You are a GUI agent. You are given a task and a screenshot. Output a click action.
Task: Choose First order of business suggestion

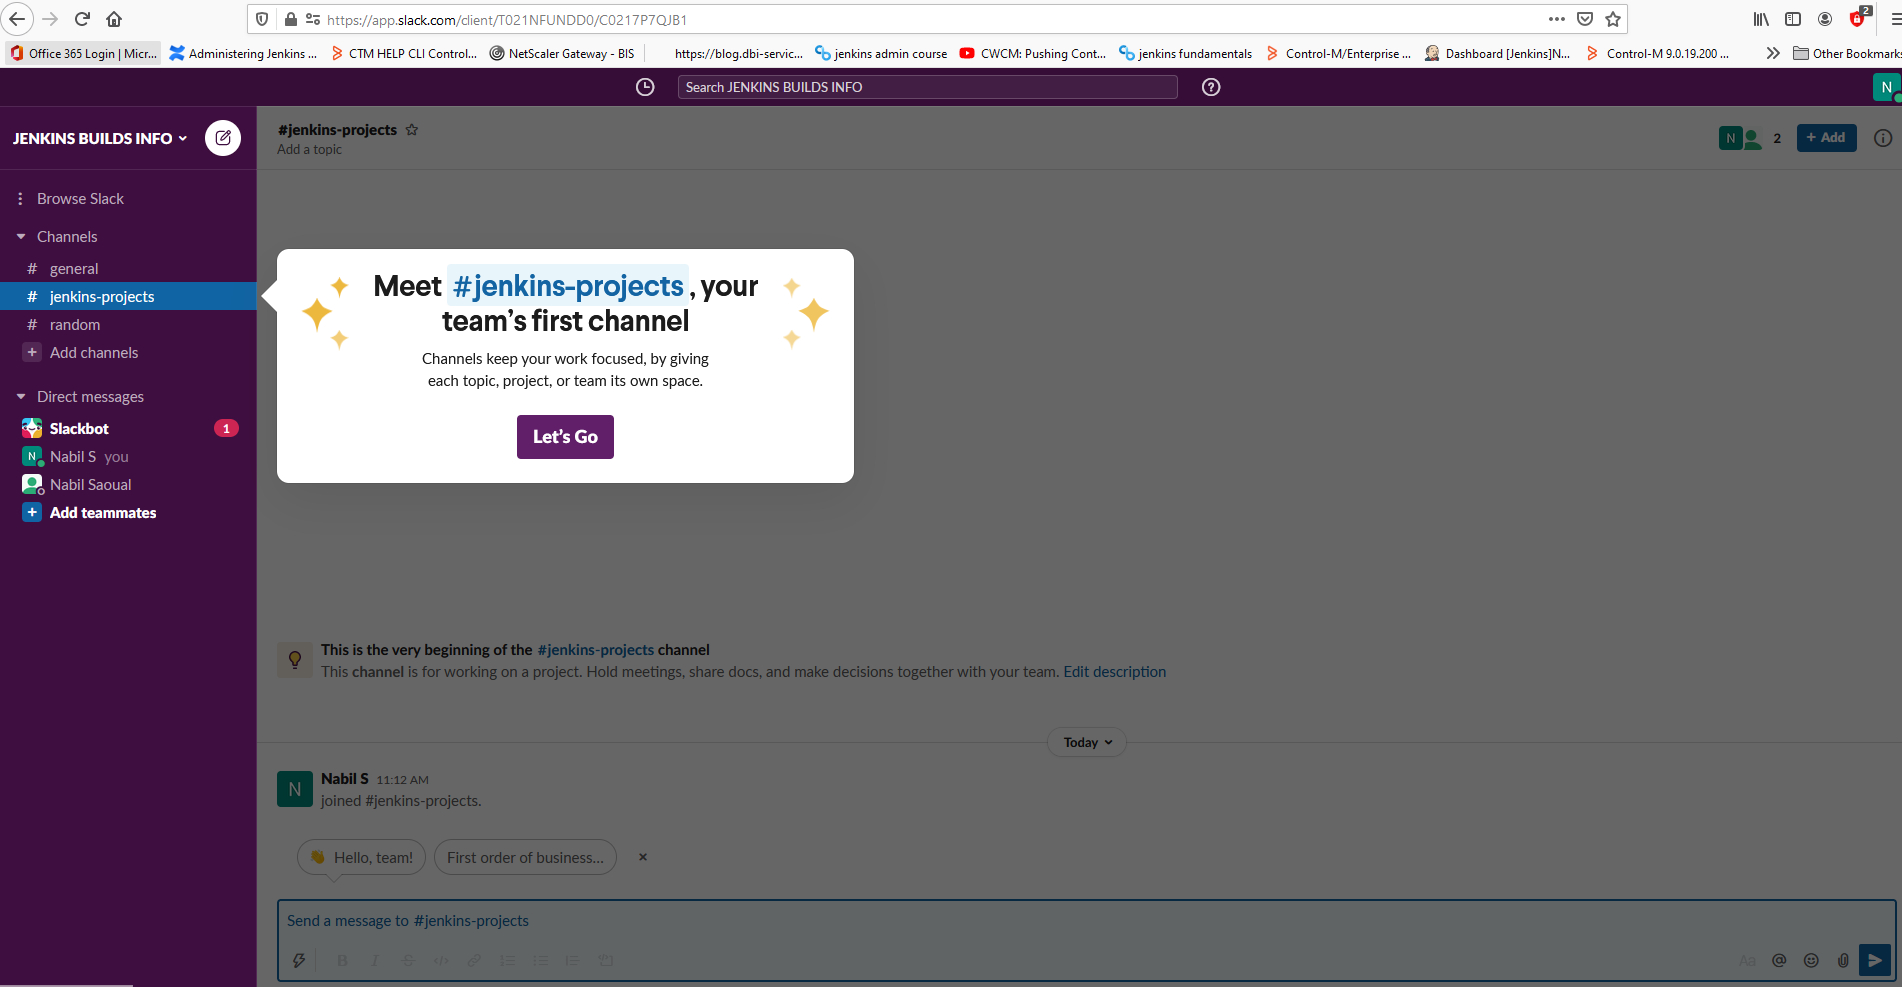525,857
